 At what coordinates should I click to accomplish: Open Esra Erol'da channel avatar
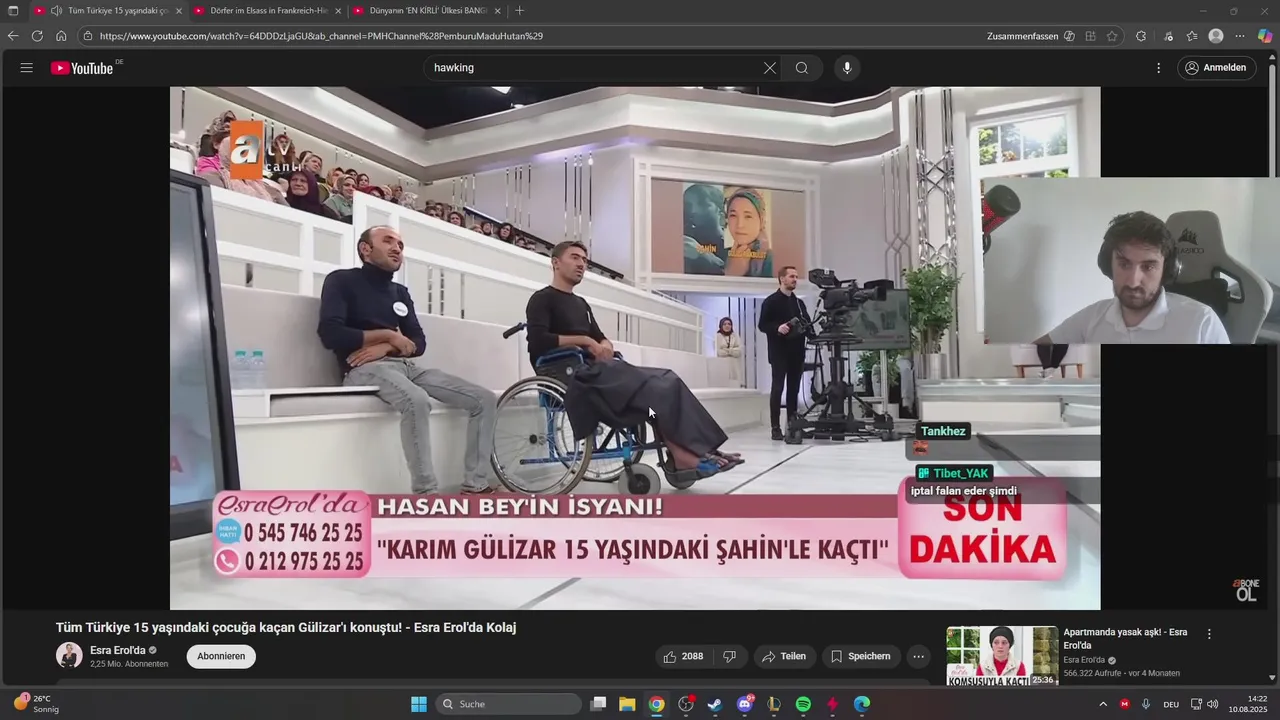69,656
